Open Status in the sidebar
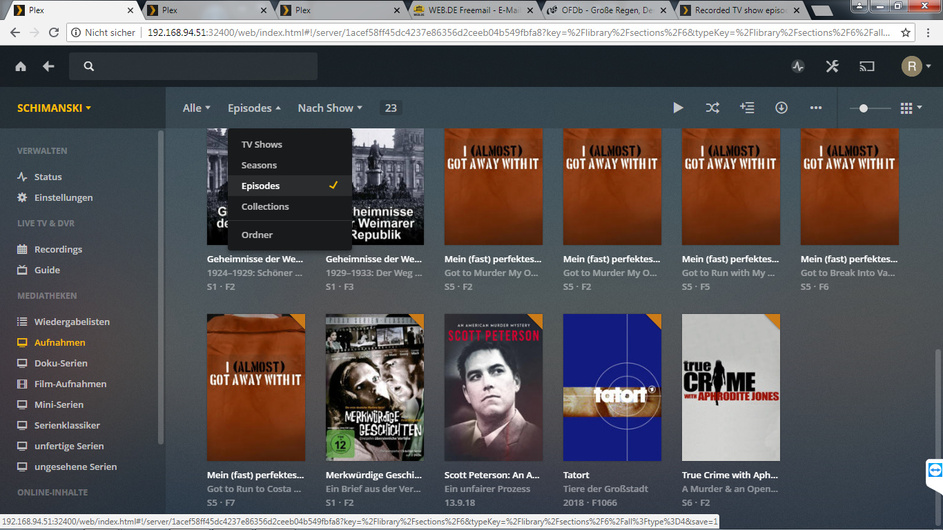The height and width of the screenshot is (530, 943). click(x=48, y=177)
